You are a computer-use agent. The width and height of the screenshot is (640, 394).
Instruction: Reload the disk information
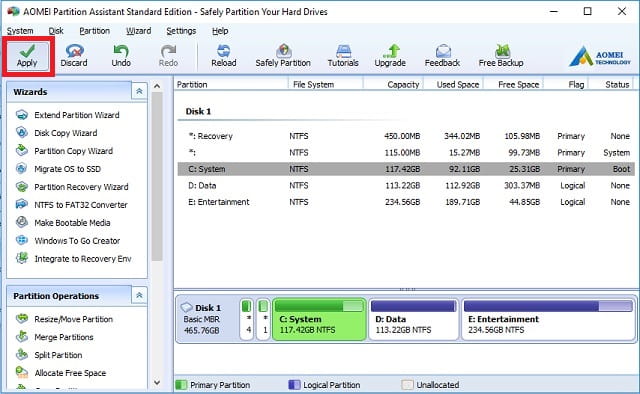pos(224,56)
